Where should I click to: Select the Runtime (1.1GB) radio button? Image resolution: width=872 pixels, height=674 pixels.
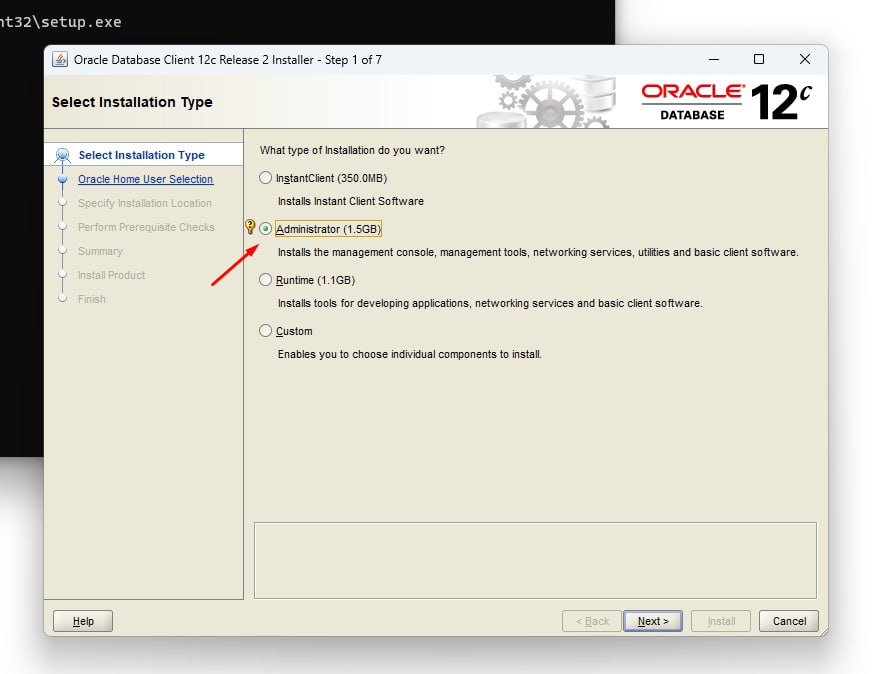265,280
